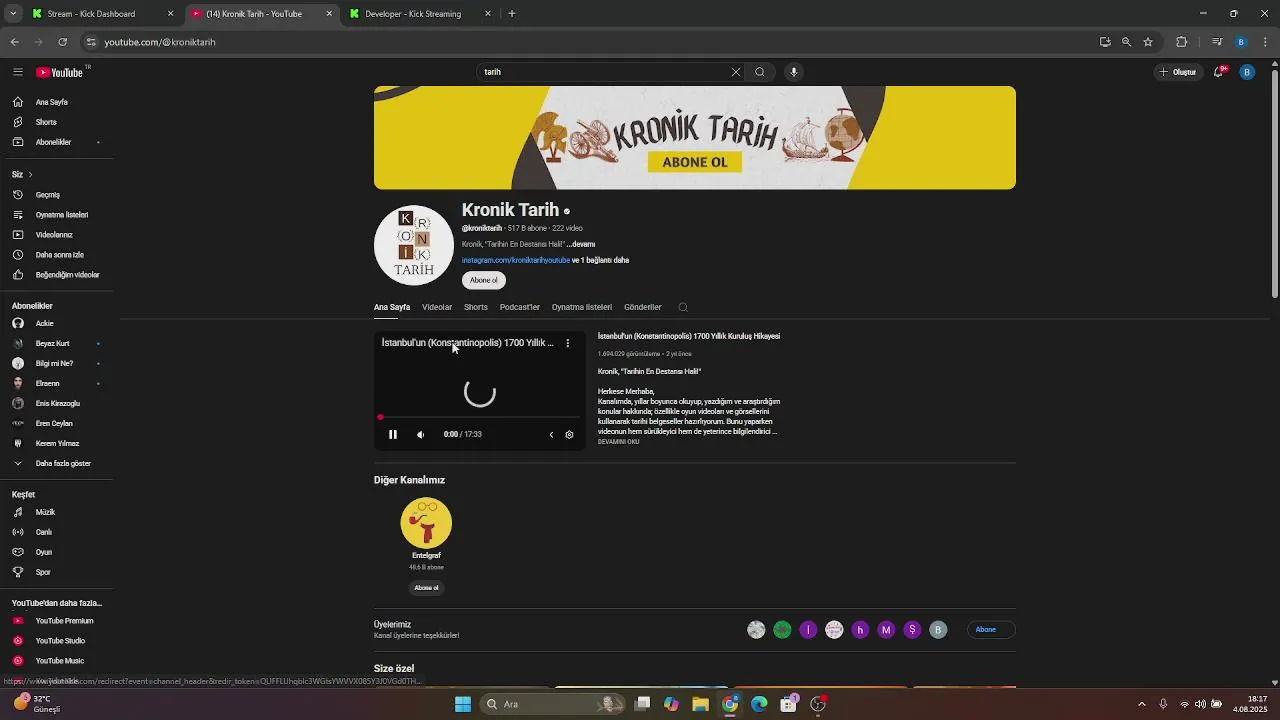Screen dimensions: 1280x720
Task: Show hidden system tray icons
Action: (x=1142, y=704)
